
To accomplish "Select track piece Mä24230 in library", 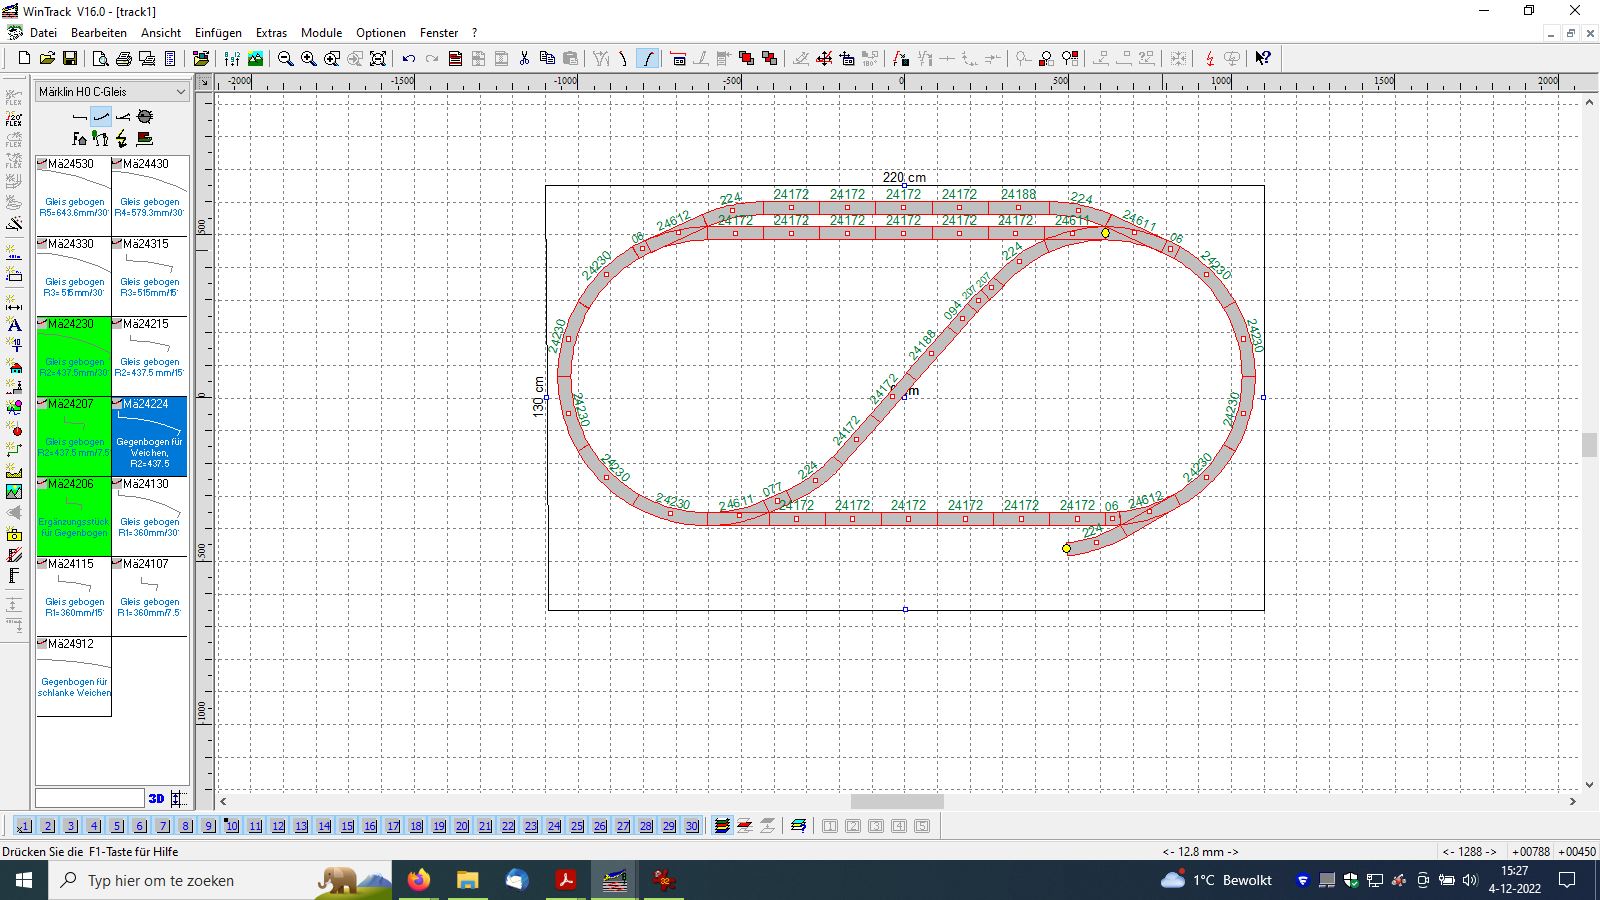I will (74, 356).
